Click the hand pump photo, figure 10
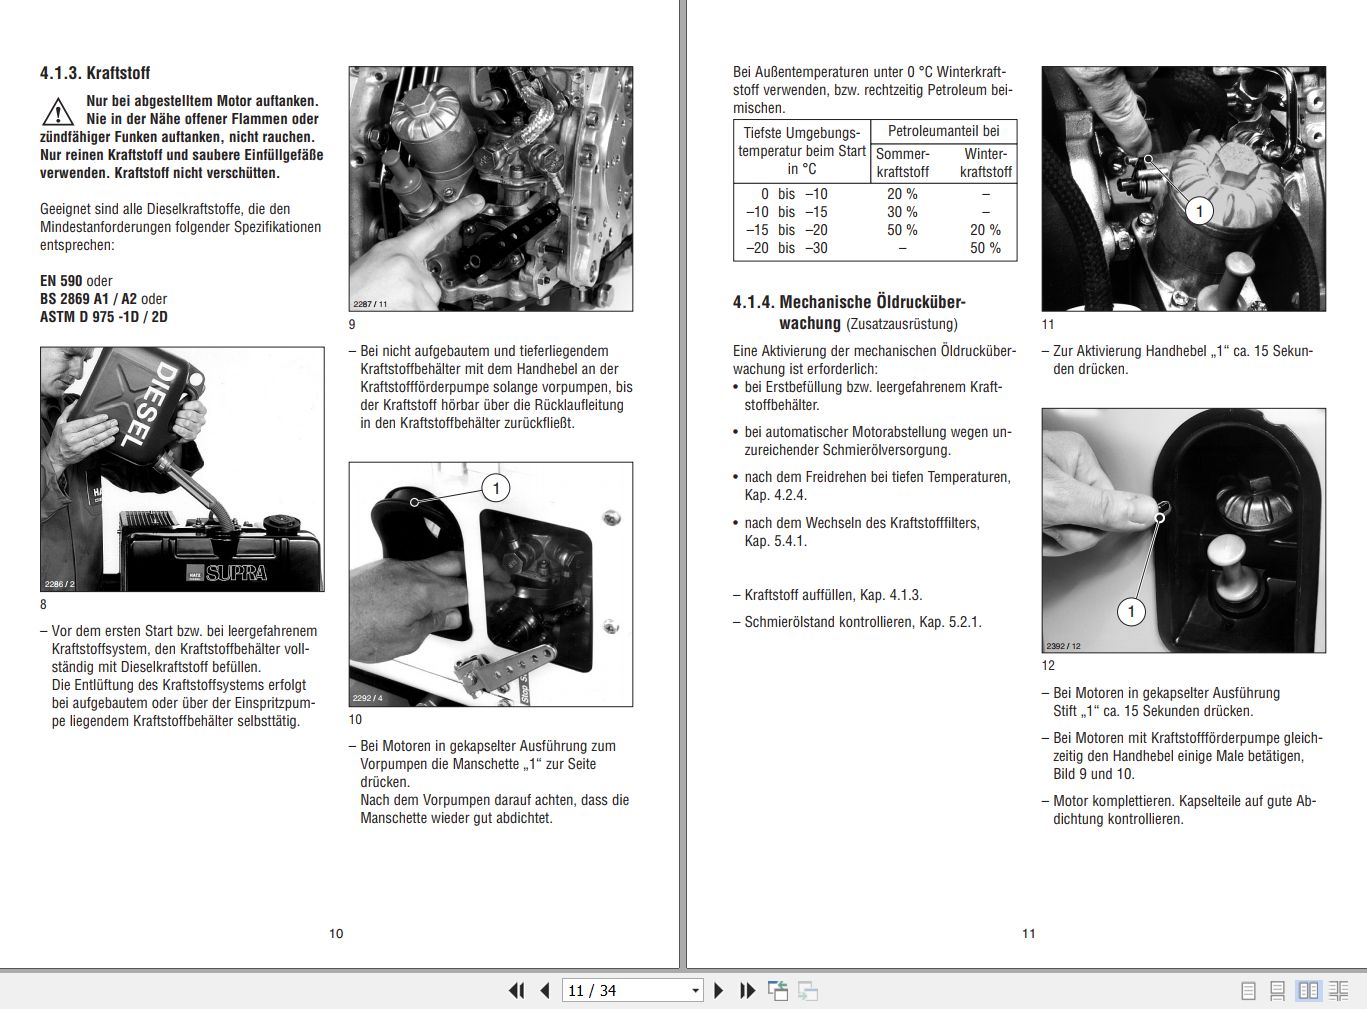 click(490, 584)
